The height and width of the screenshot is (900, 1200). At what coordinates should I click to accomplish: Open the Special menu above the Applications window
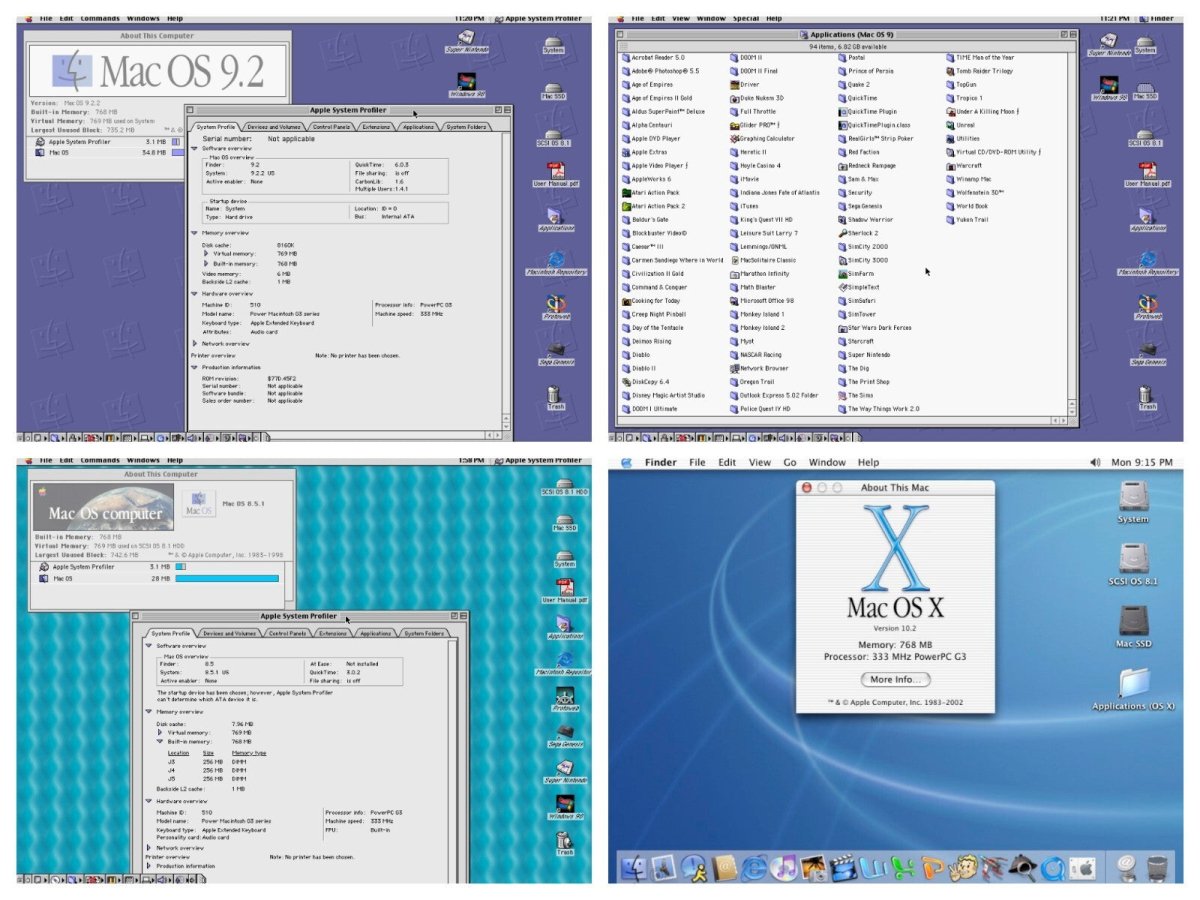(x=745, y=18)
